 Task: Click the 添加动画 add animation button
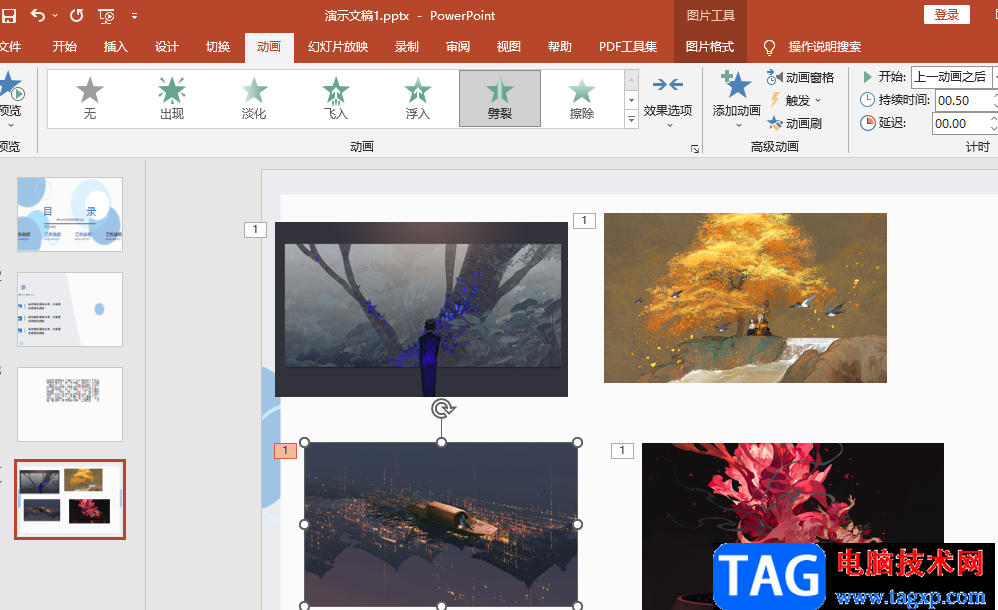point(736,99)
